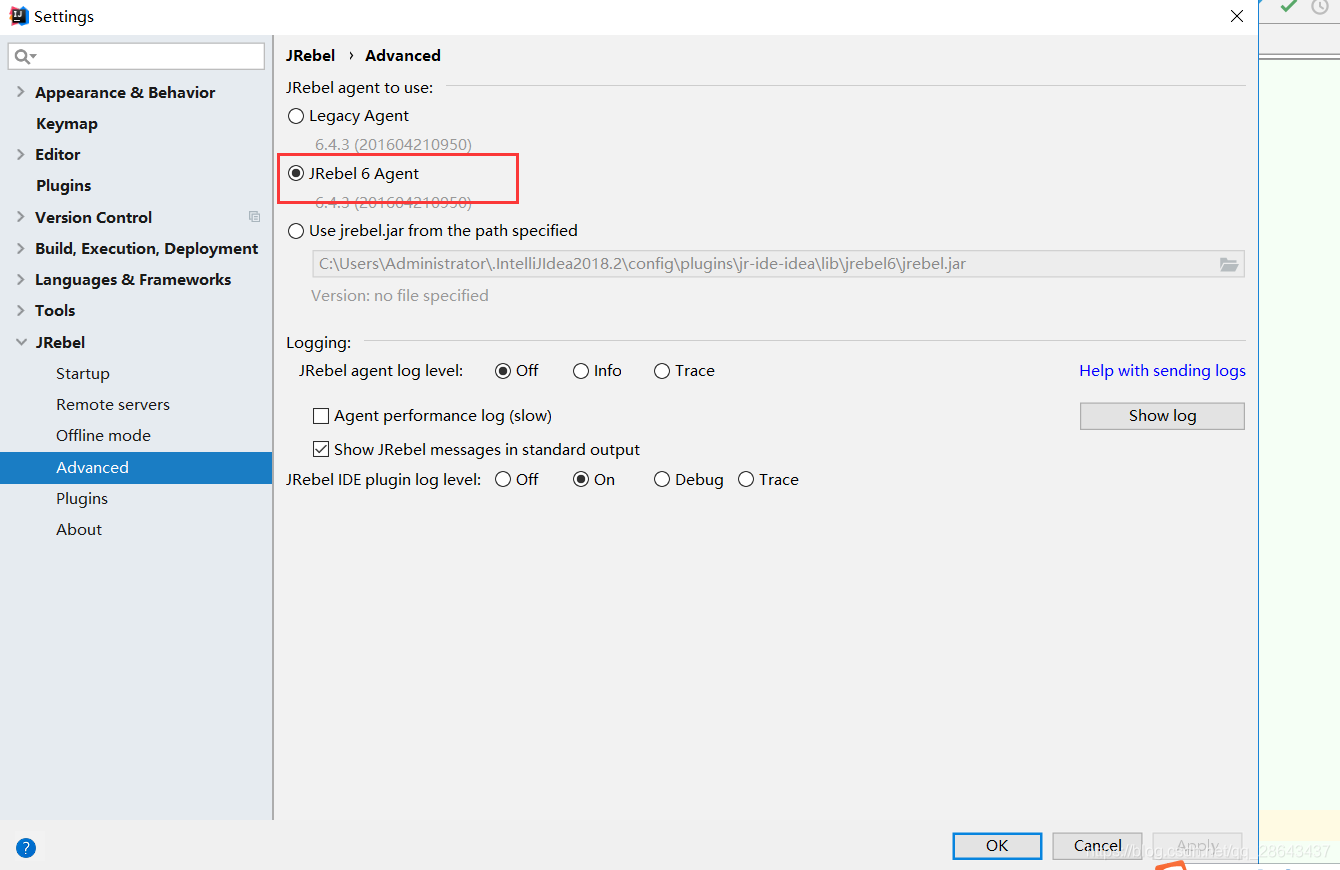Set JRebel agent log level to Trace

[x=662, y=371]
